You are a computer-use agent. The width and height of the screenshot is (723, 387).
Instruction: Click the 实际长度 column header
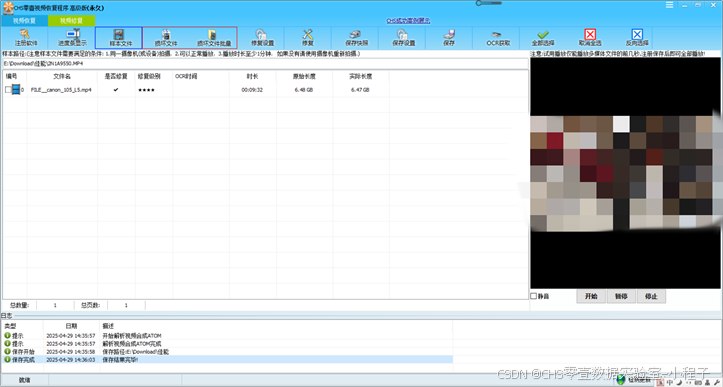[360, 76]
